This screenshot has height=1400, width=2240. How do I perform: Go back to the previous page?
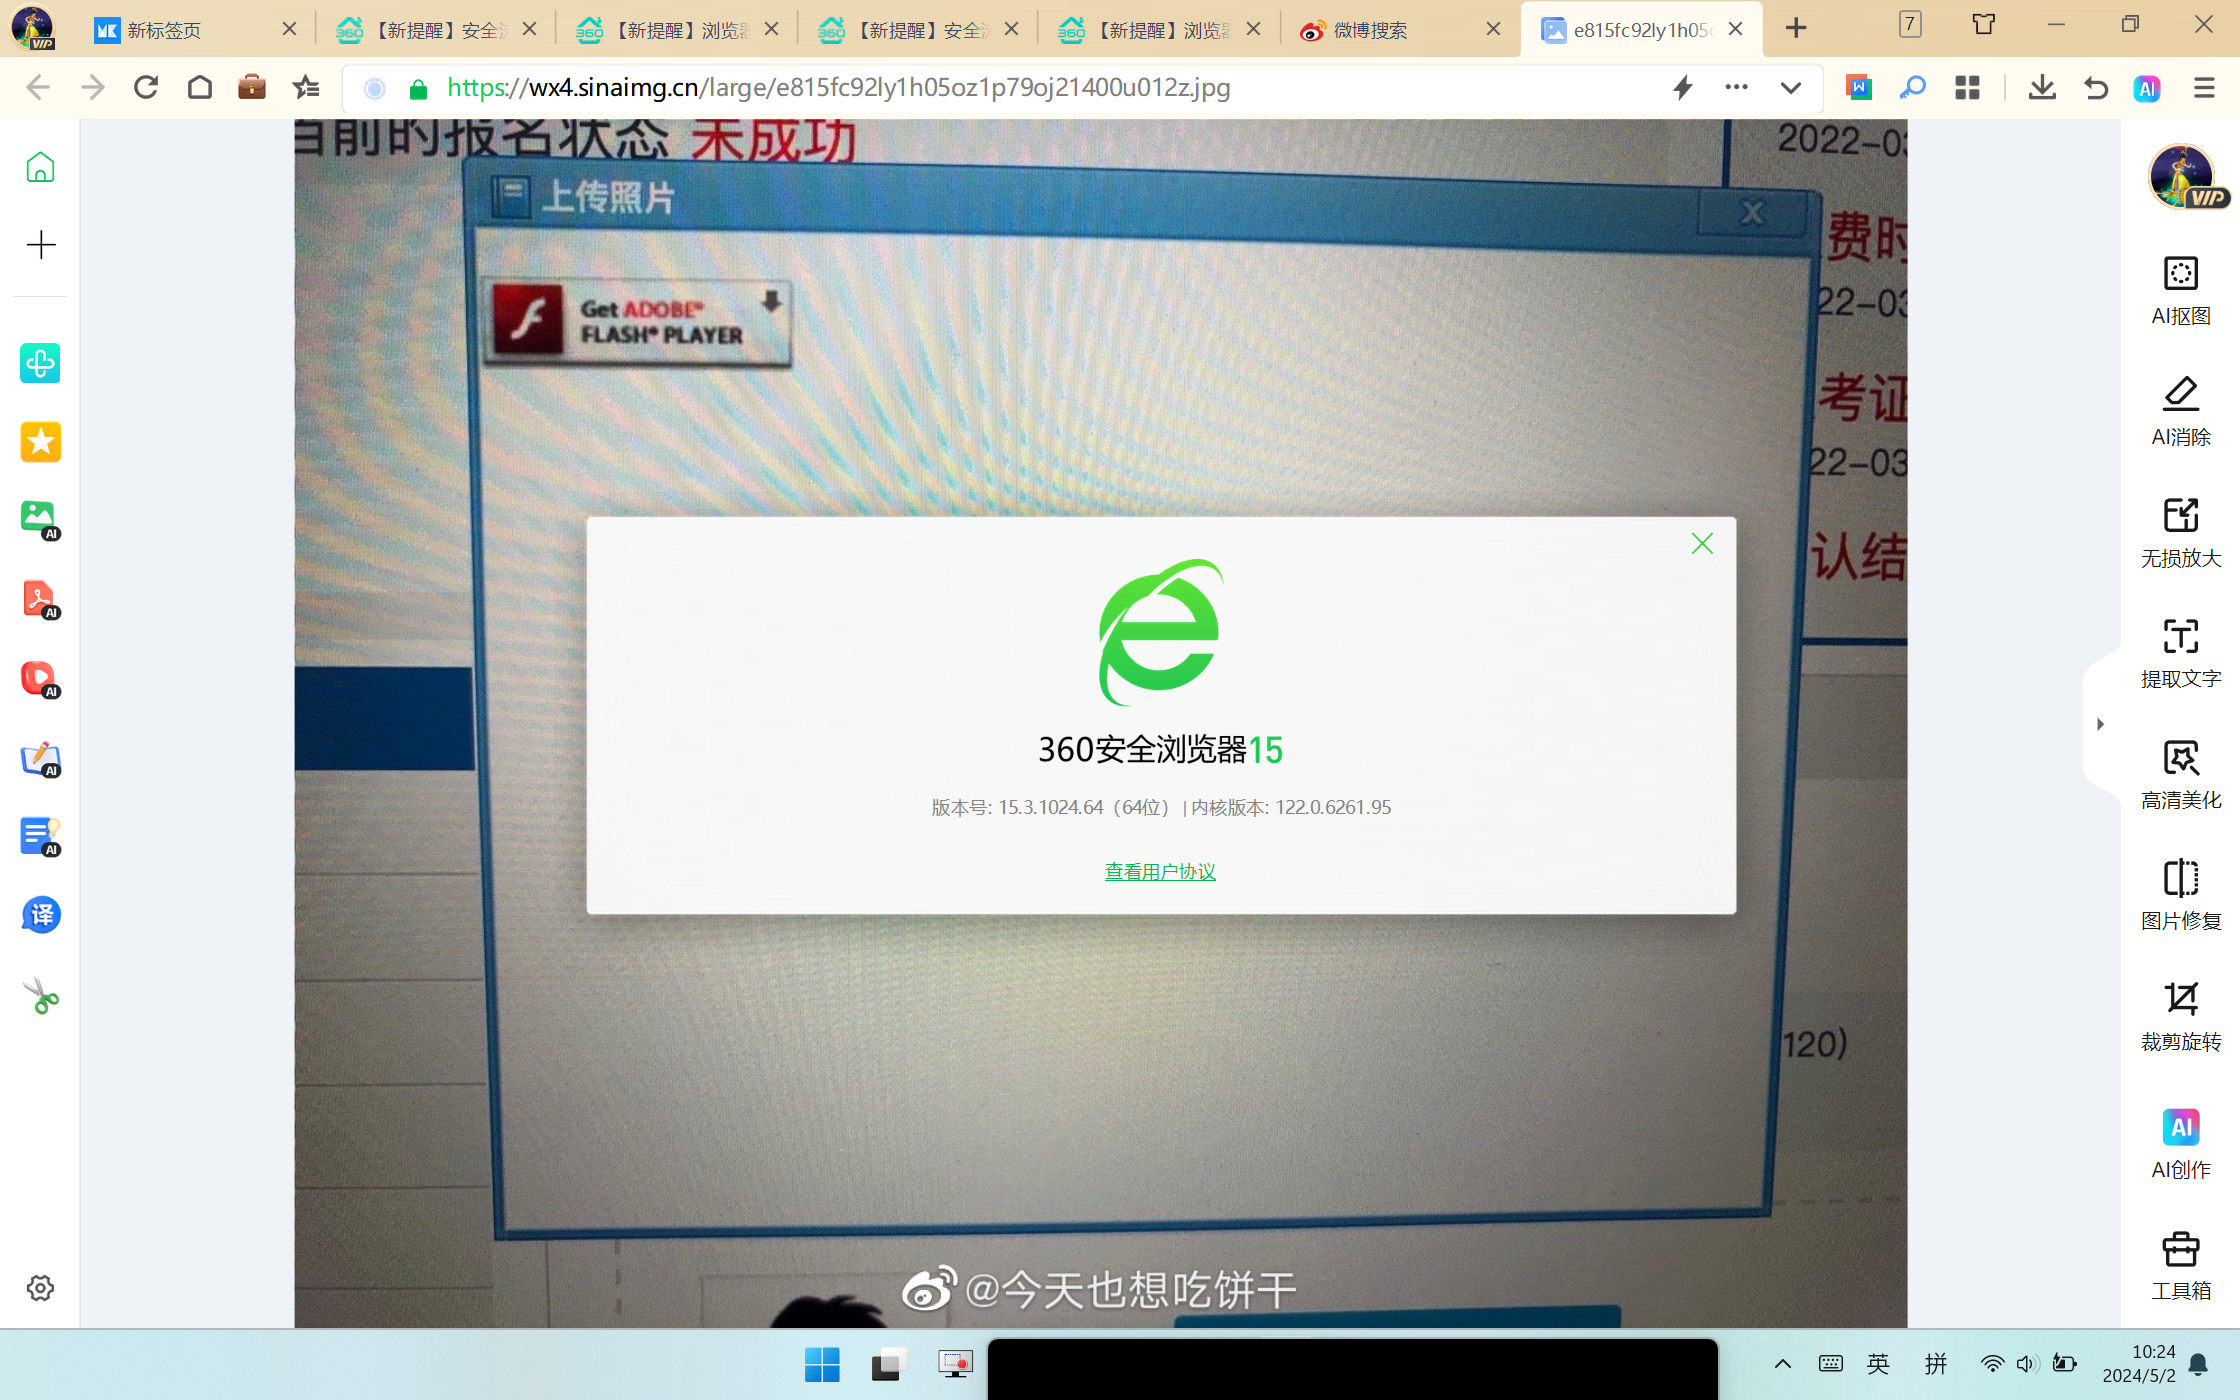coord(38,88)
